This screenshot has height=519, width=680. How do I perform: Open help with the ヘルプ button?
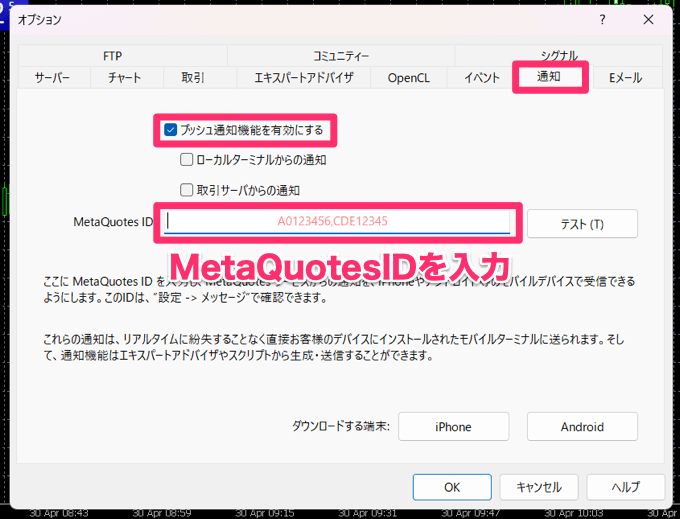(x=626, y=487)
